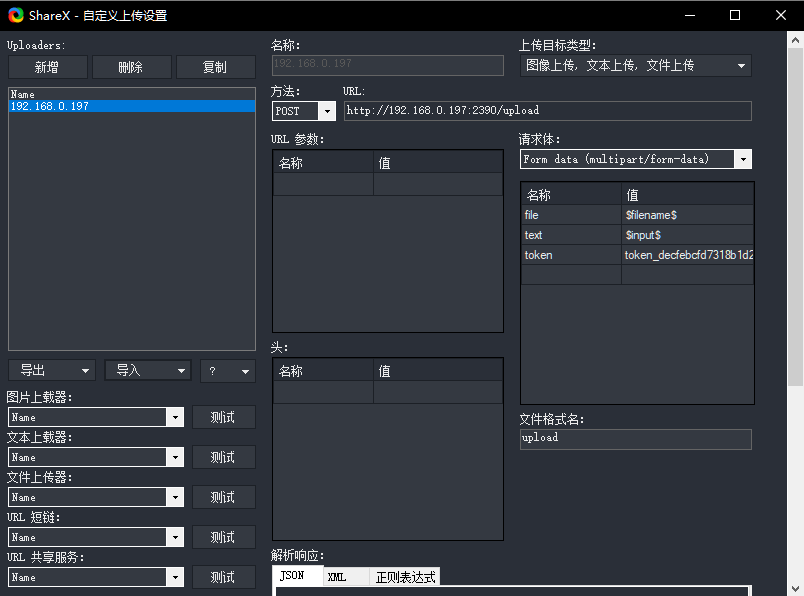This screenshot has height=596, width=804.
Task: Test the 文本上载器 with 测试 button
Action: coord(224,457)
